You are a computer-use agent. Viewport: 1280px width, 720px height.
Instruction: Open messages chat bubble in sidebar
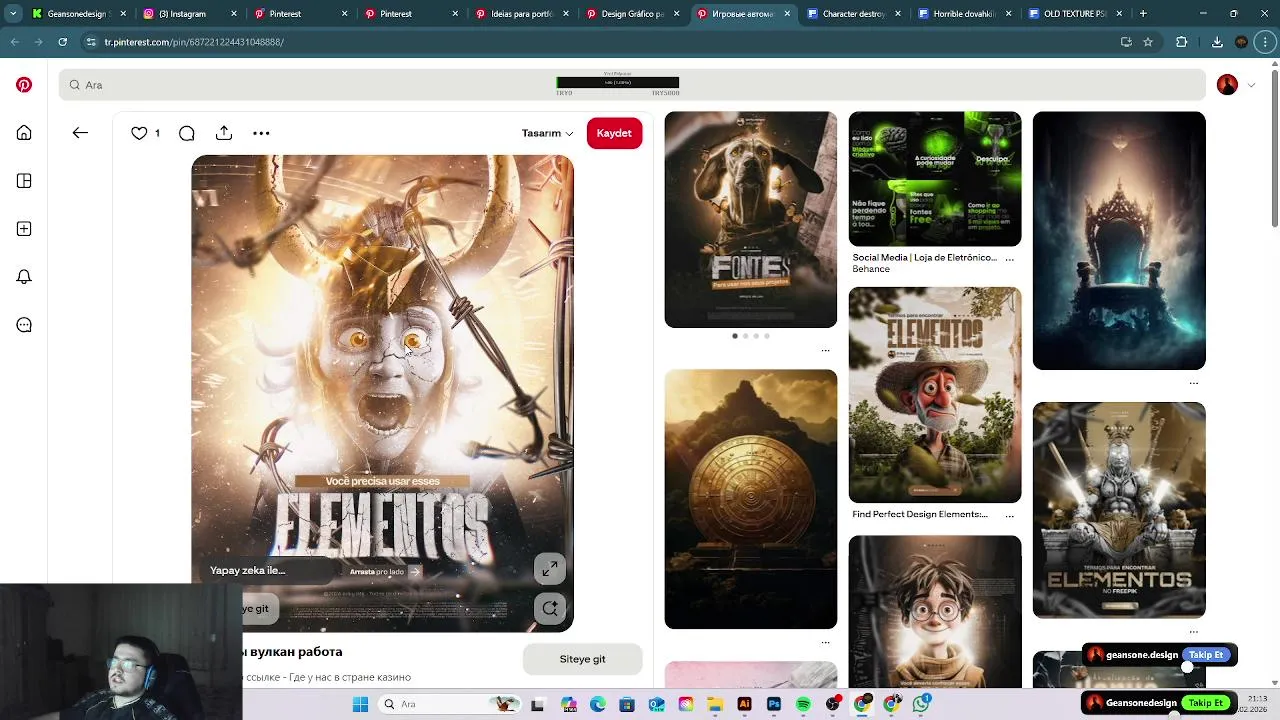pos(24,325)
